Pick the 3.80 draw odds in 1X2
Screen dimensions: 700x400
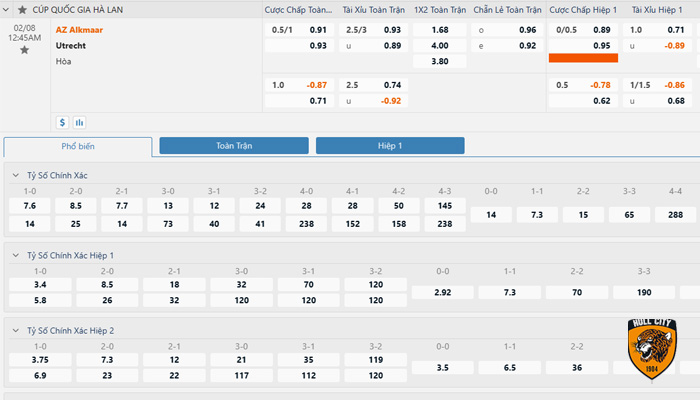439,61
